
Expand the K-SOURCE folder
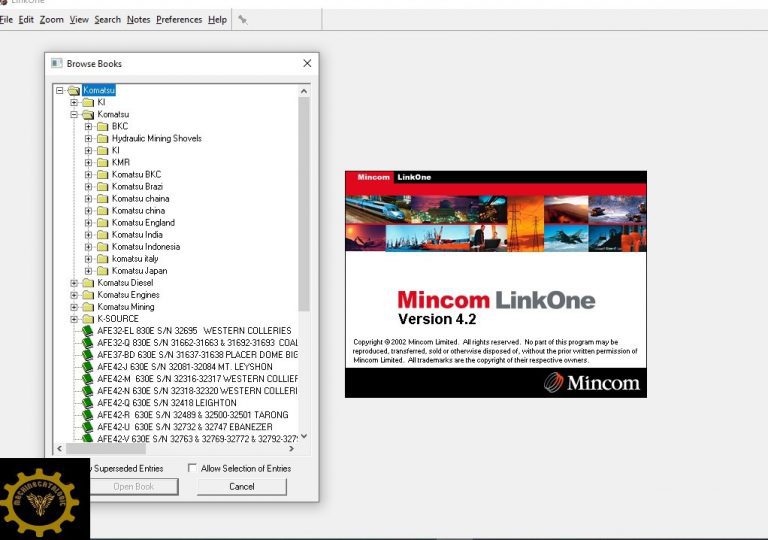point(74,319)
